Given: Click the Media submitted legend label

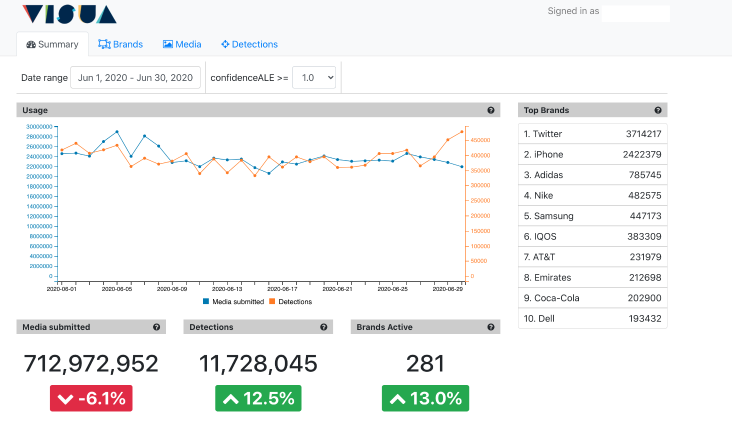Looking at the screenshot, I should click(x=238, y=302).
